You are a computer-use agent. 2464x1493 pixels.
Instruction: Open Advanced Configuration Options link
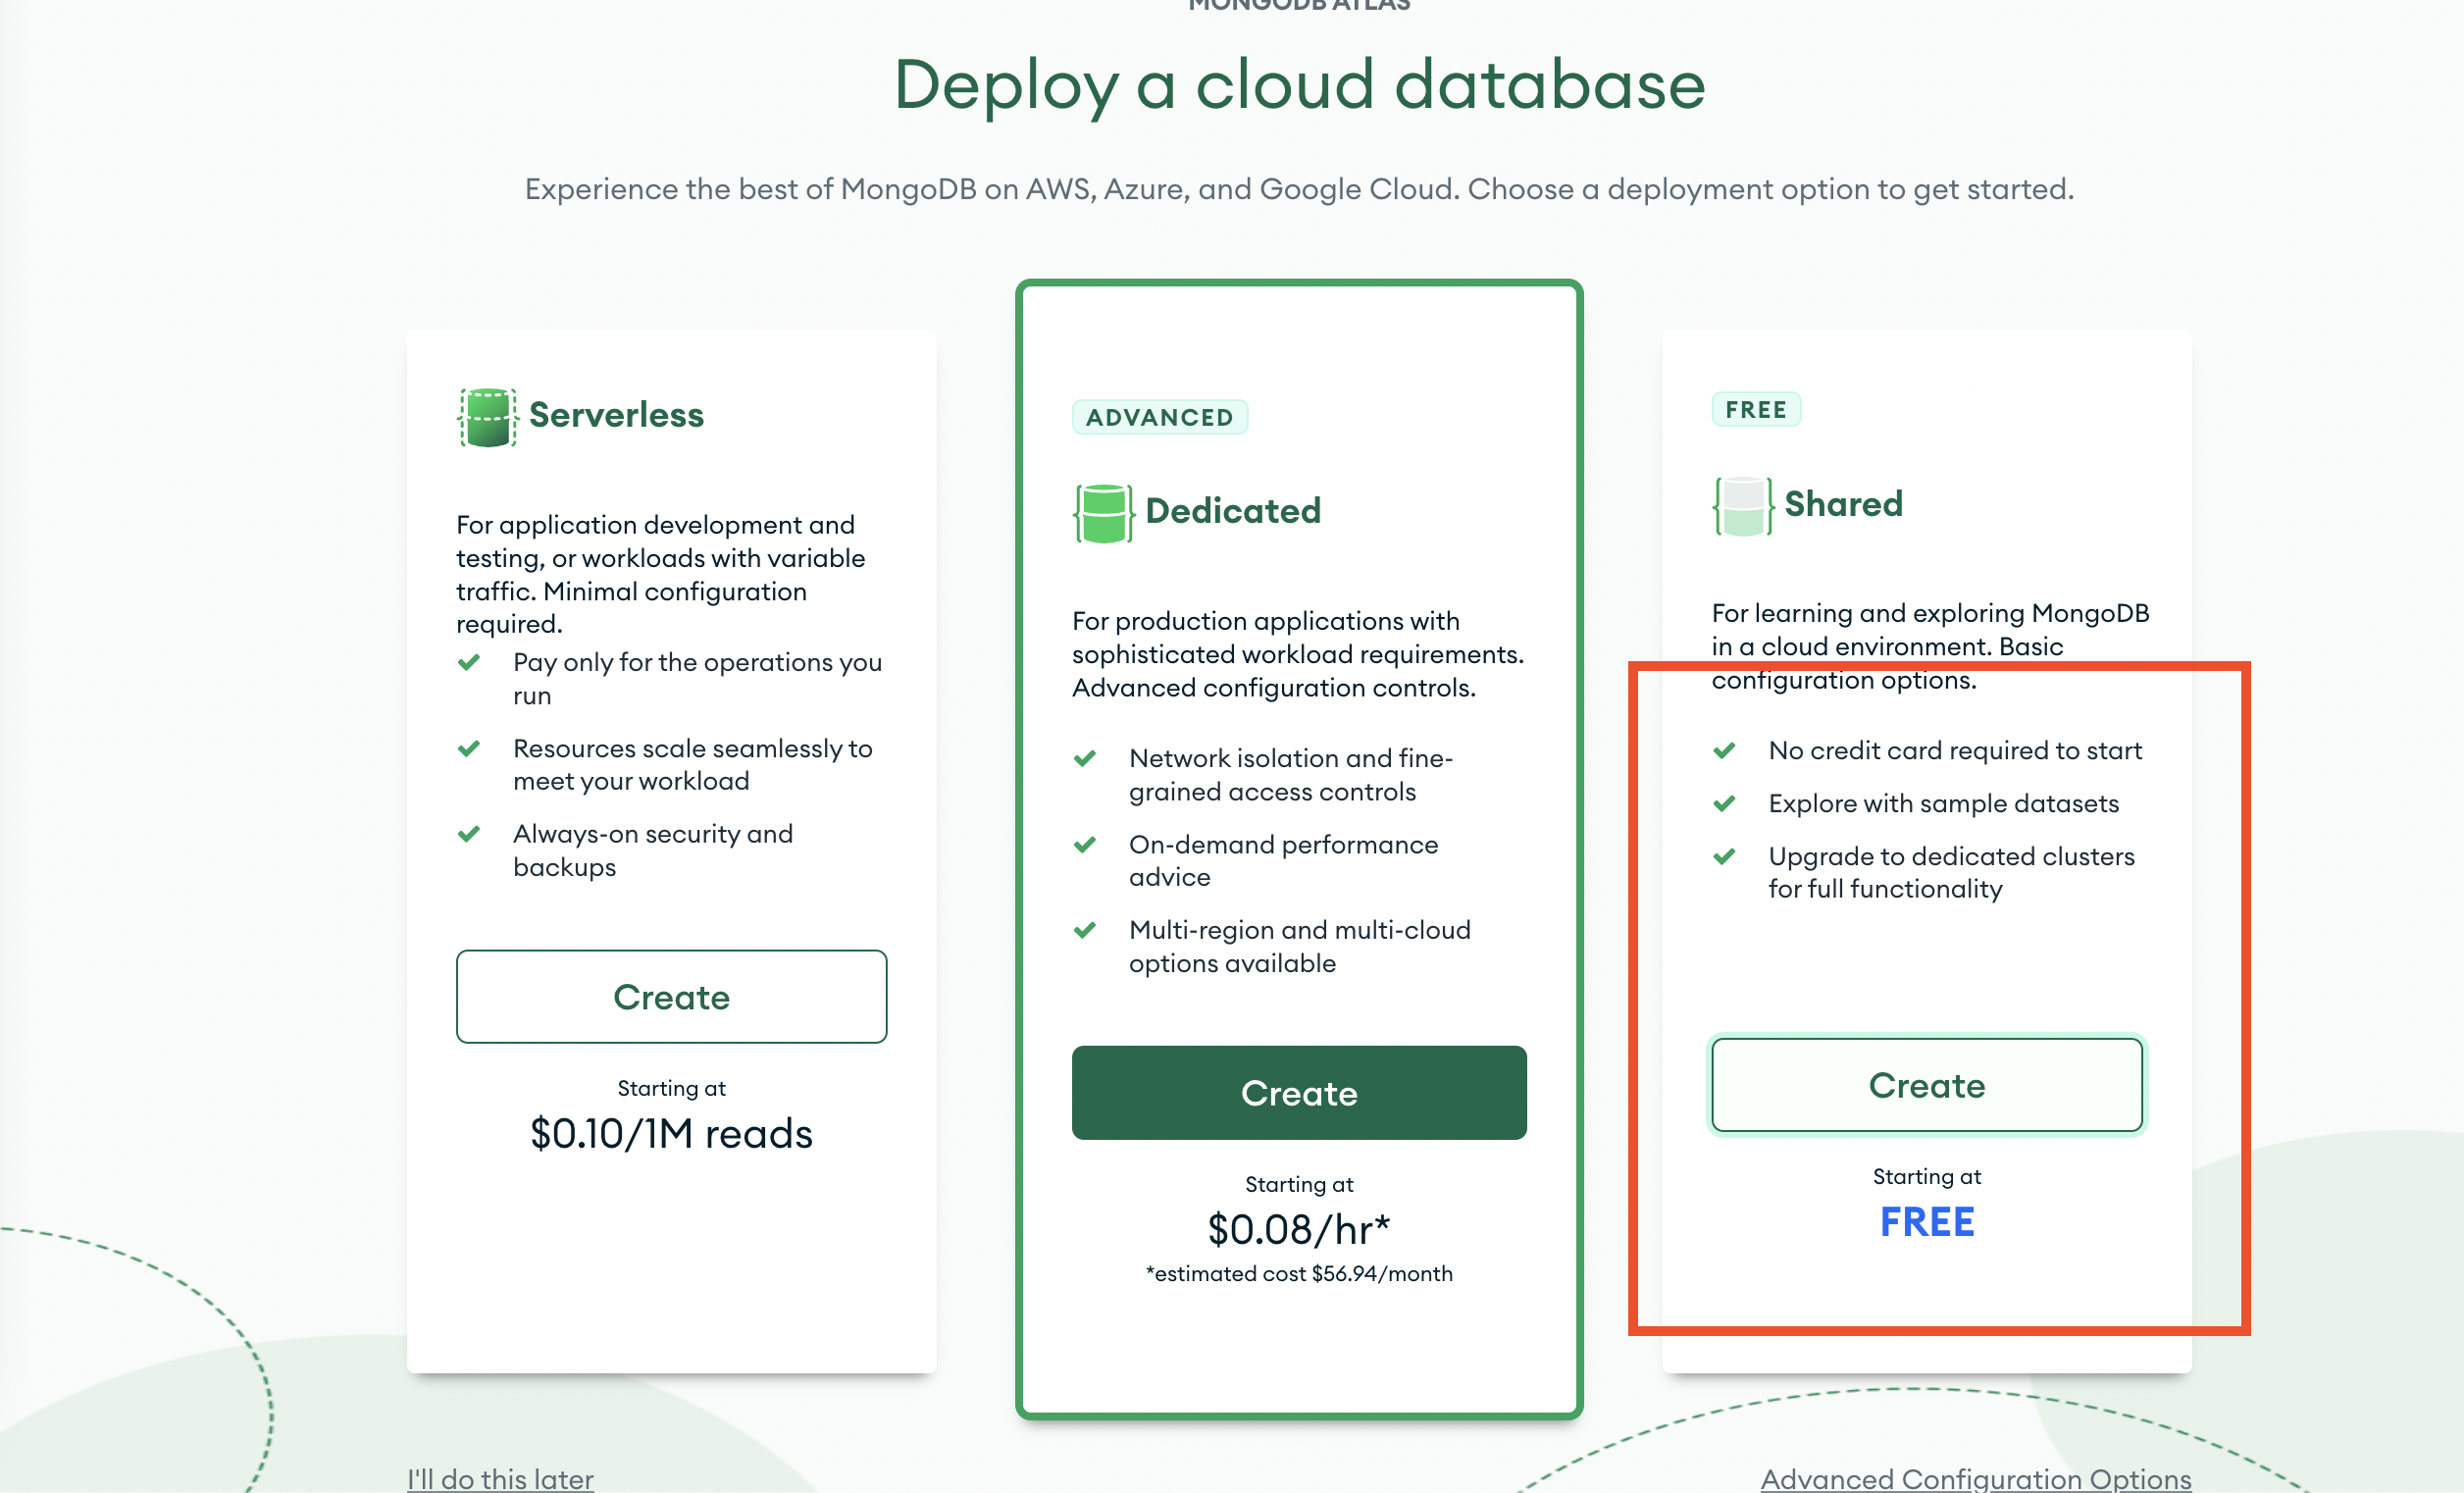(1976, 1478)
